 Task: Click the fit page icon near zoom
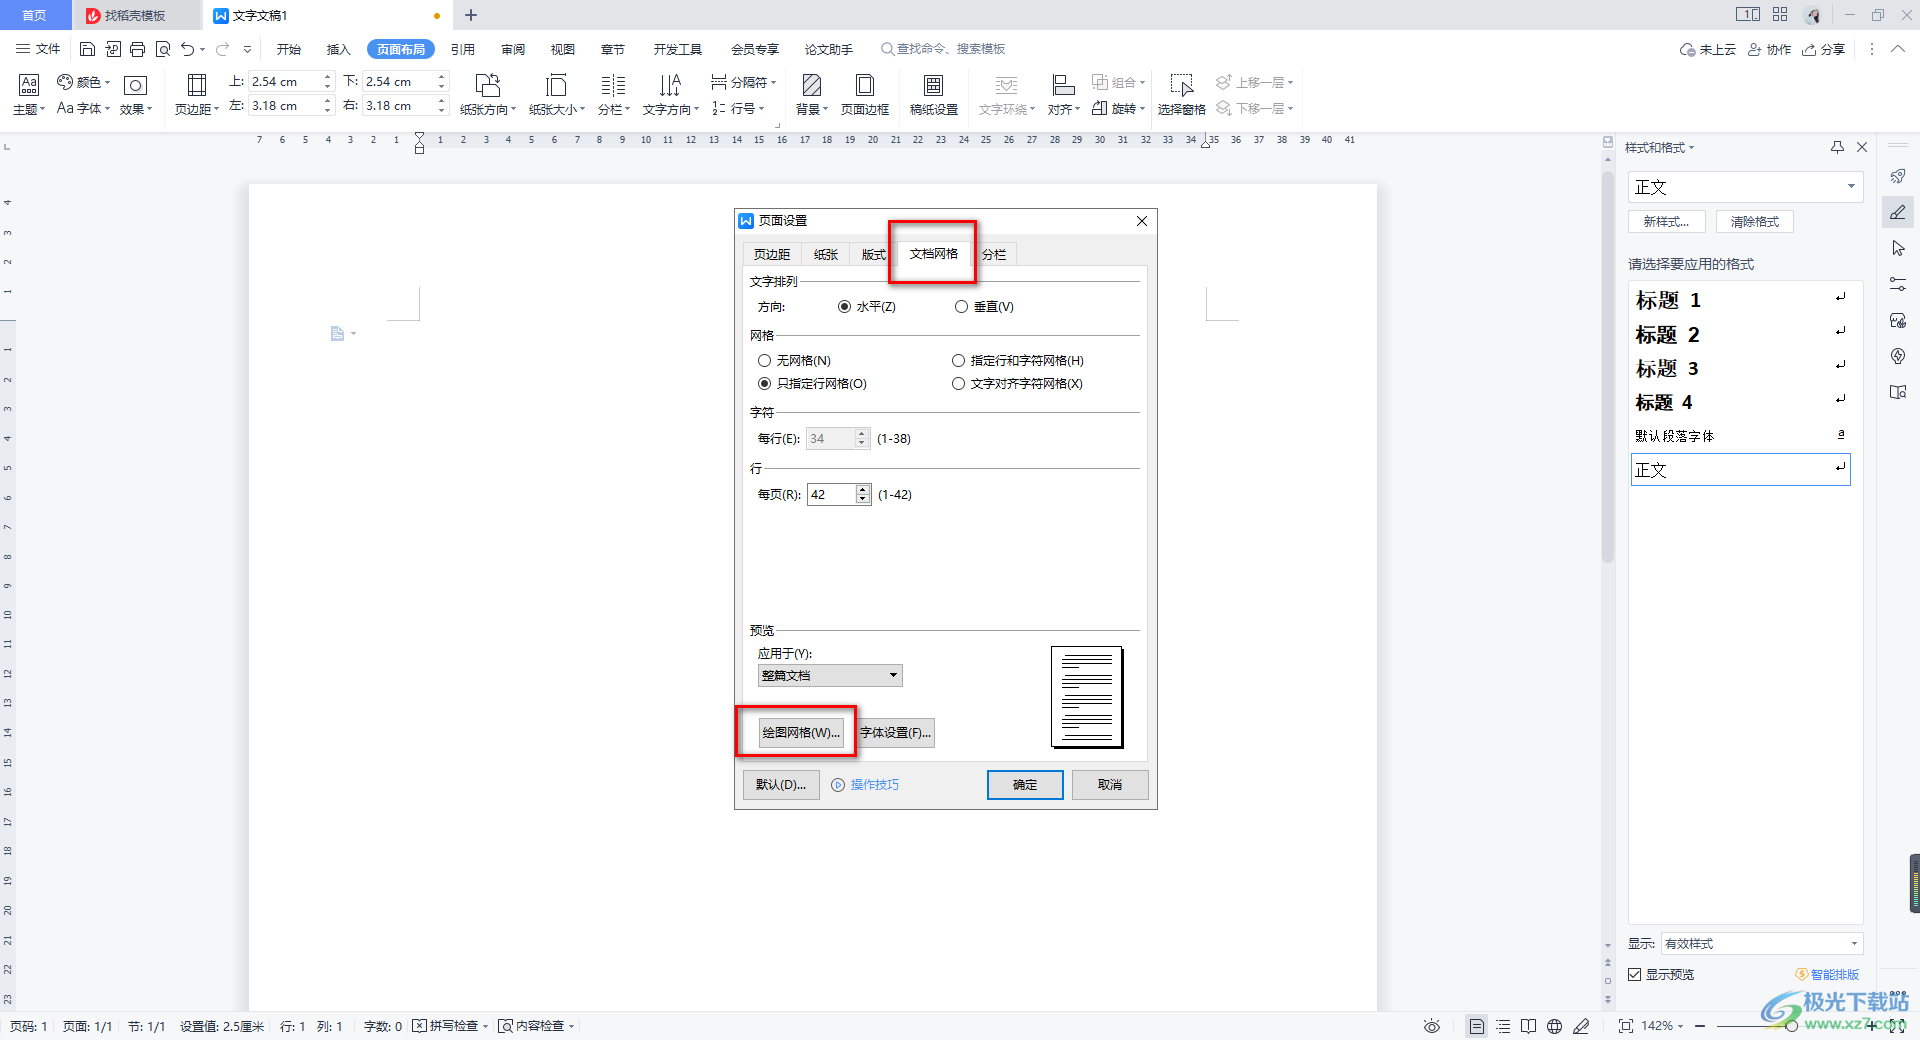click(x=1625, y=1026)
